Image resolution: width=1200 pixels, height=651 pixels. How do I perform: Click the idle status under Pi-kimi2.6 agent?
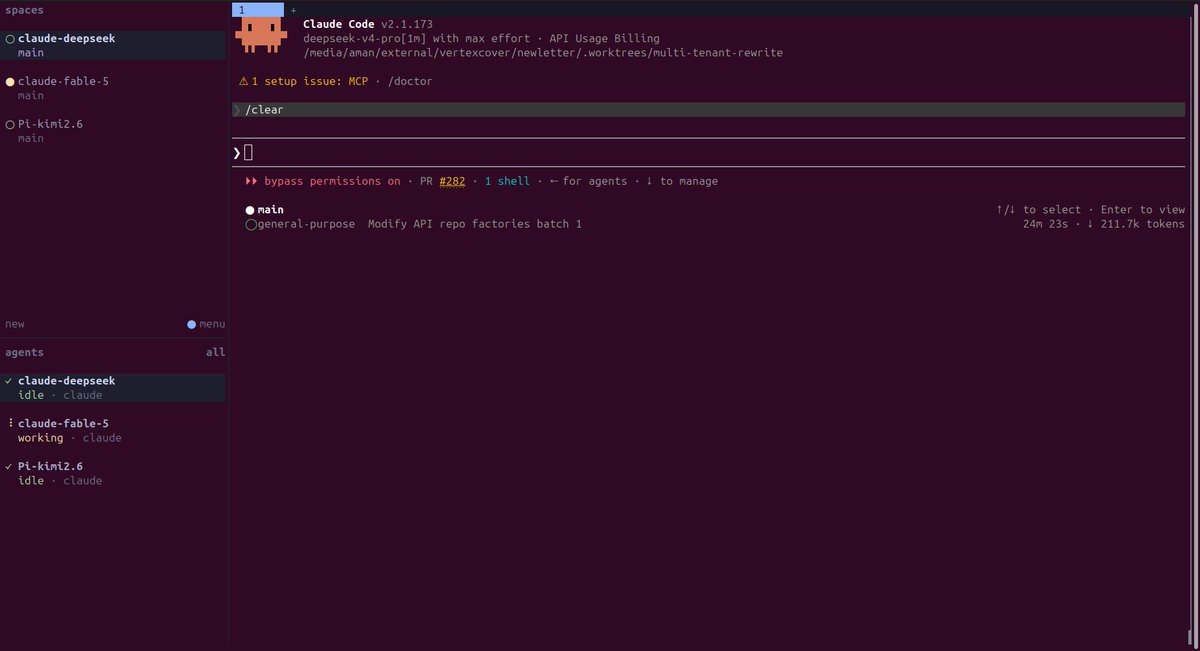point(31,481)
